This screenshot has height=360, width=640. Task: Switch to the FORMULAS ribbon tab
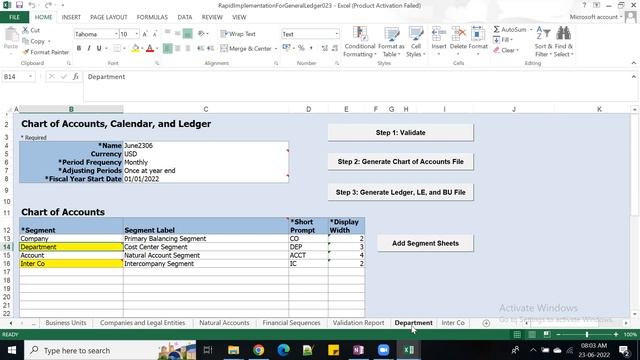[152, 17]
